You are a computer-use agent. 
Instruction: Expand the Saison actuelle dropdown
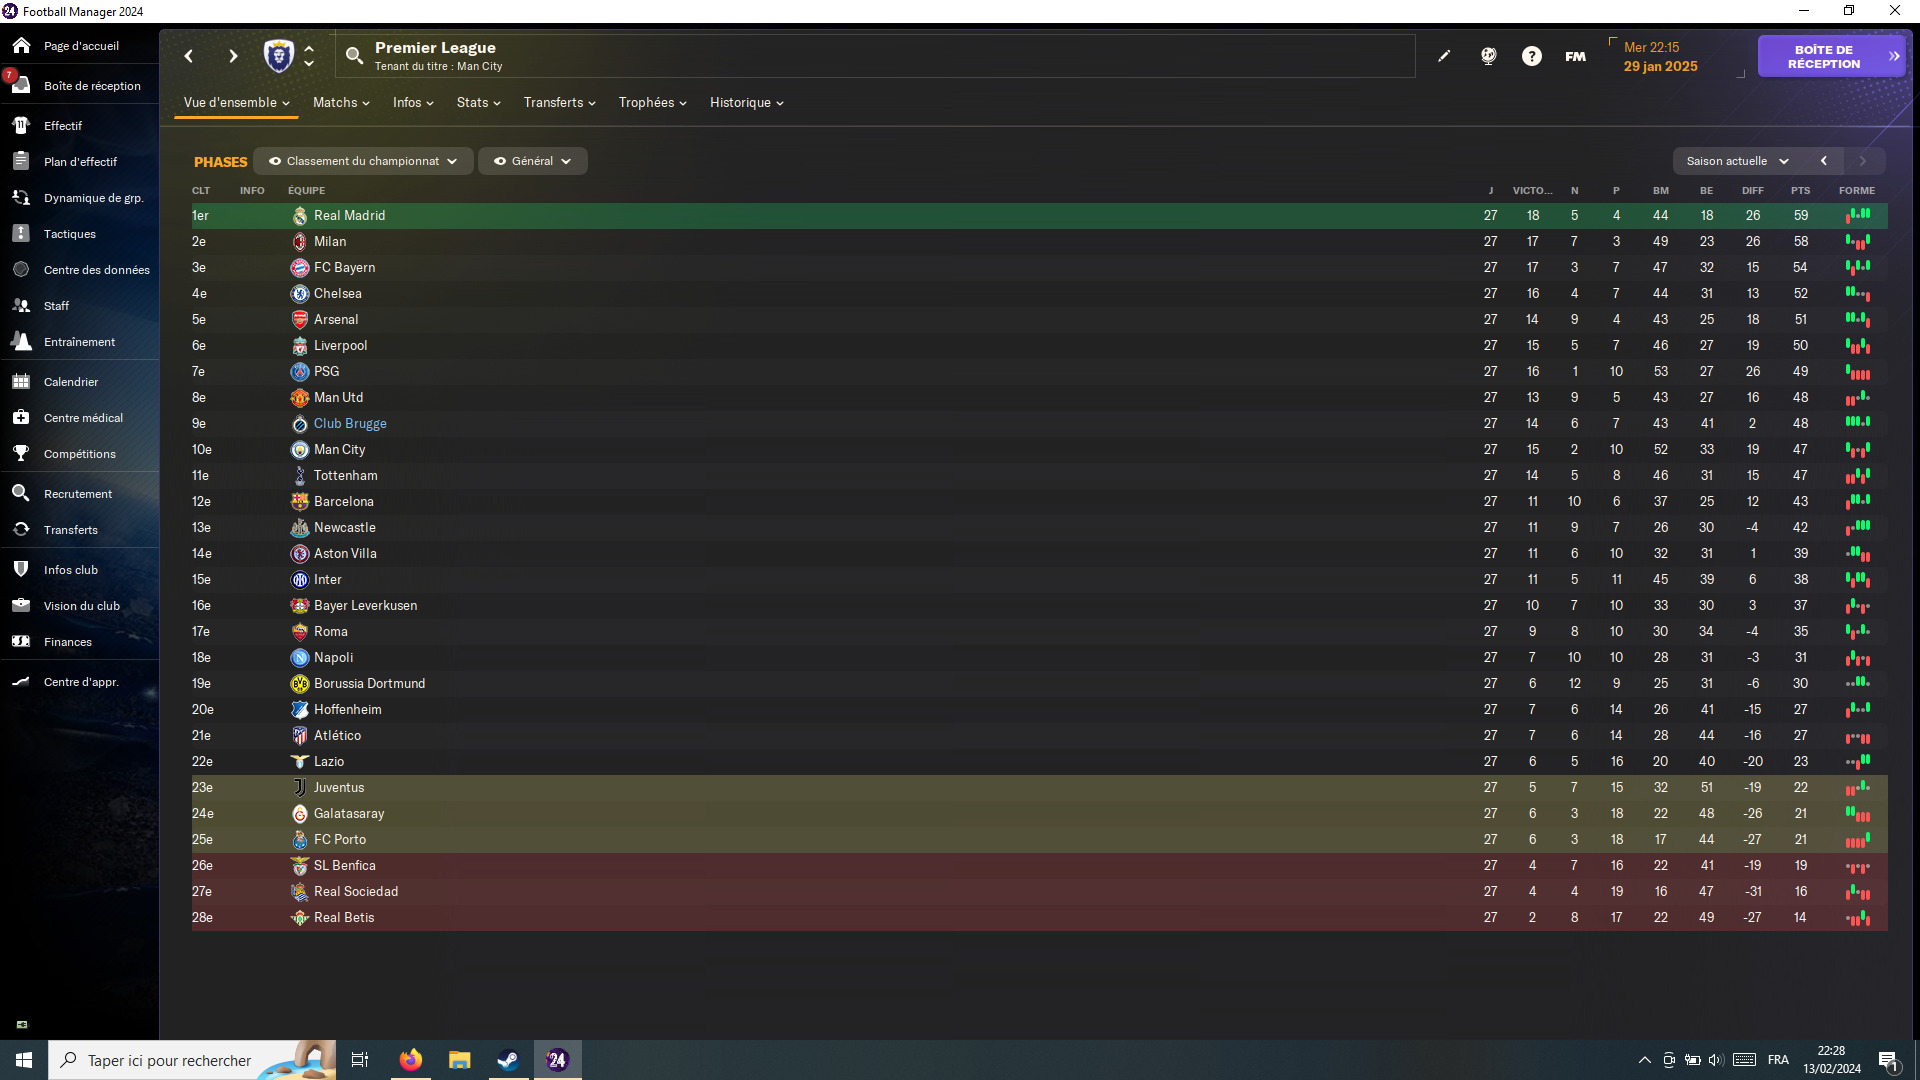click(1738, 161)
